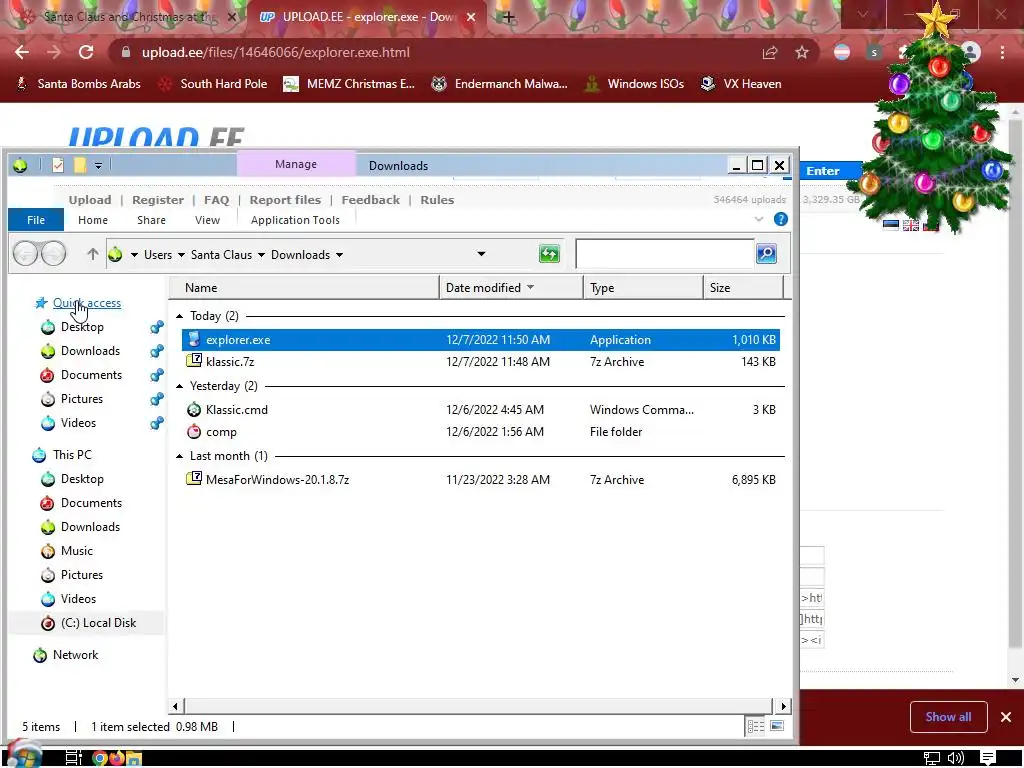Sort by Type column header
The width and height of the screenshot is (1024, 768).
click(x=643, y=287)
